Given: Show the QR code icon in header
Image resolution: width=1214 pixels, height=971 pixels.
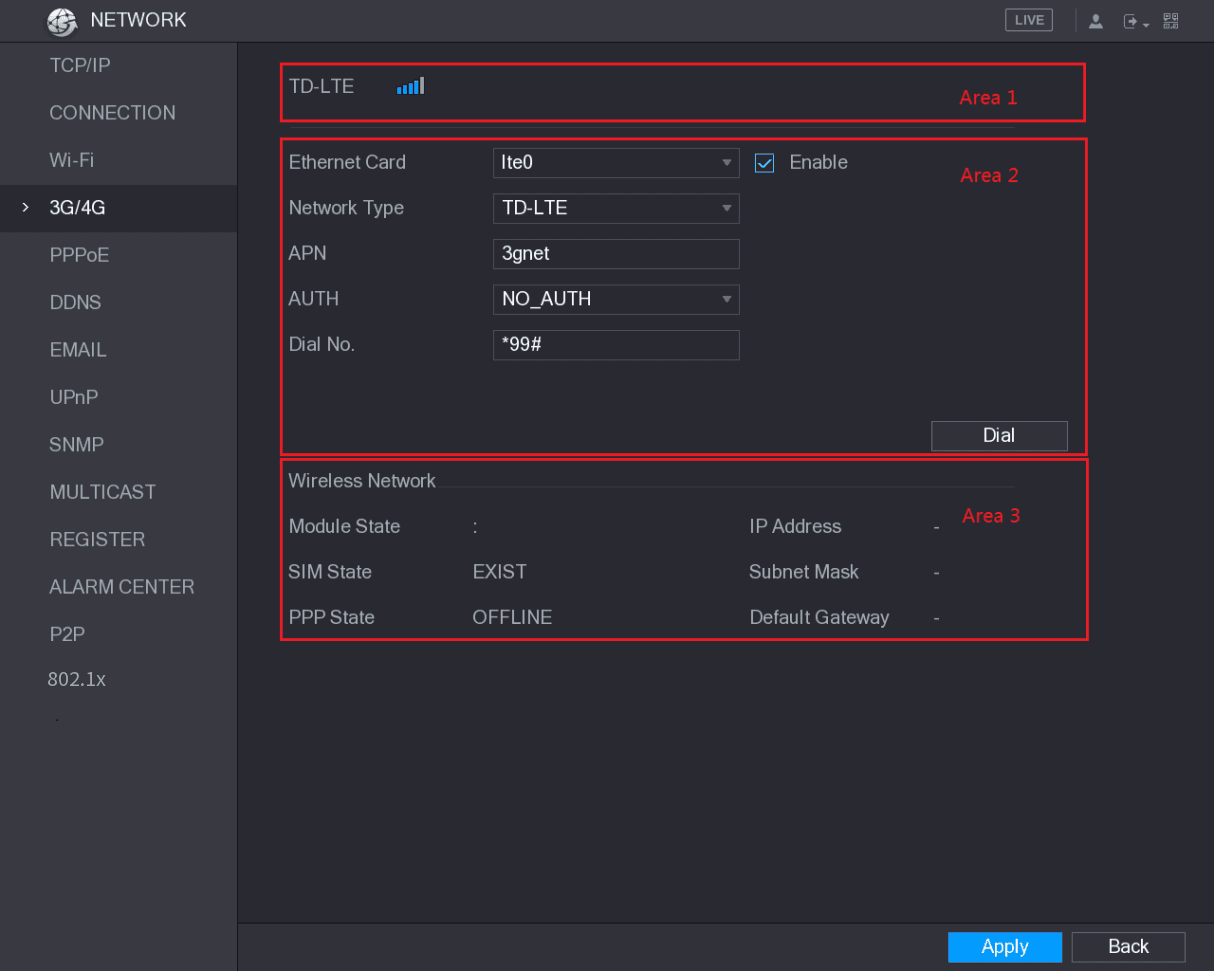Looking at the screenshot, I should click(x=1170, y=21).
